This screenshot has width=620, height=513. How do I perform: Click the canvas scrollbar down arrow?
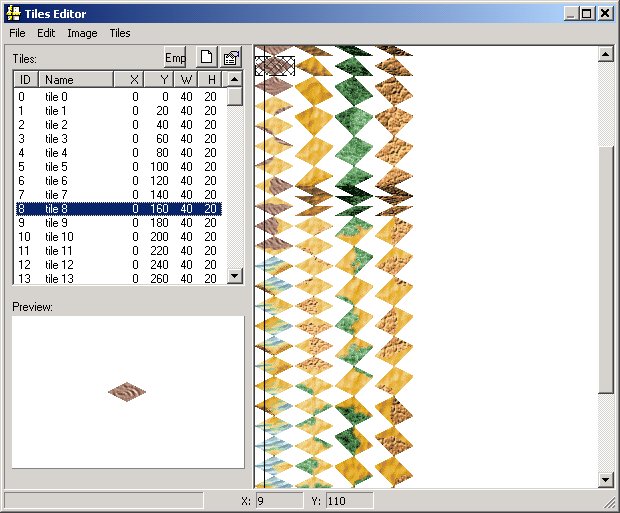pos(605,479)
